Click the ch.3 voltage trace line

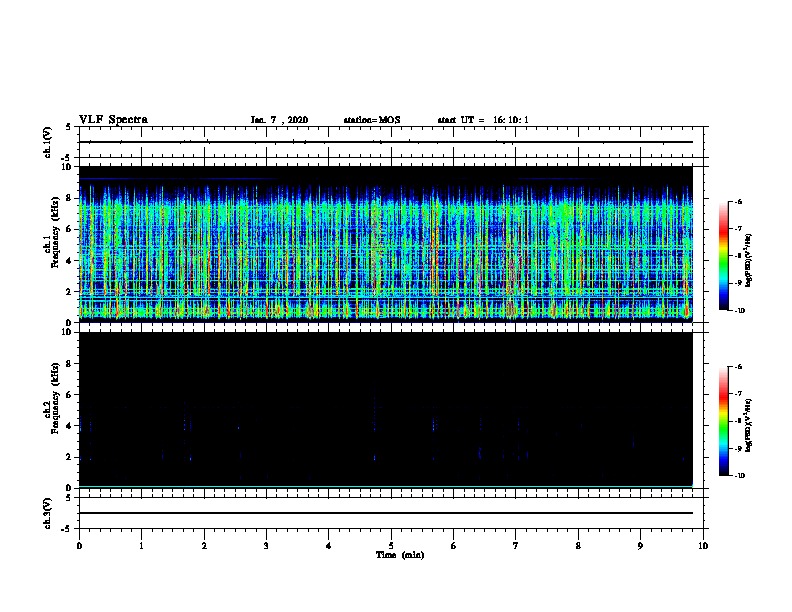tap(386, 513)
